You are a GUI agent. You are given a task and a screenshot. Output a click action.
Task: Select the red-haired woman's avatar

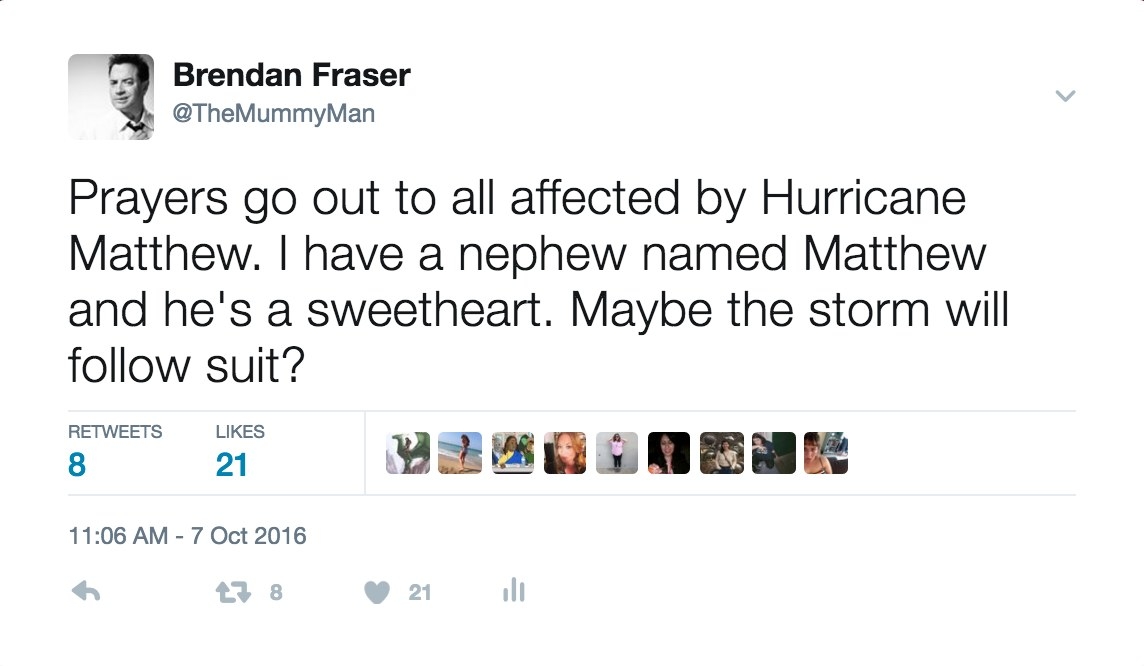coord(565,453)
